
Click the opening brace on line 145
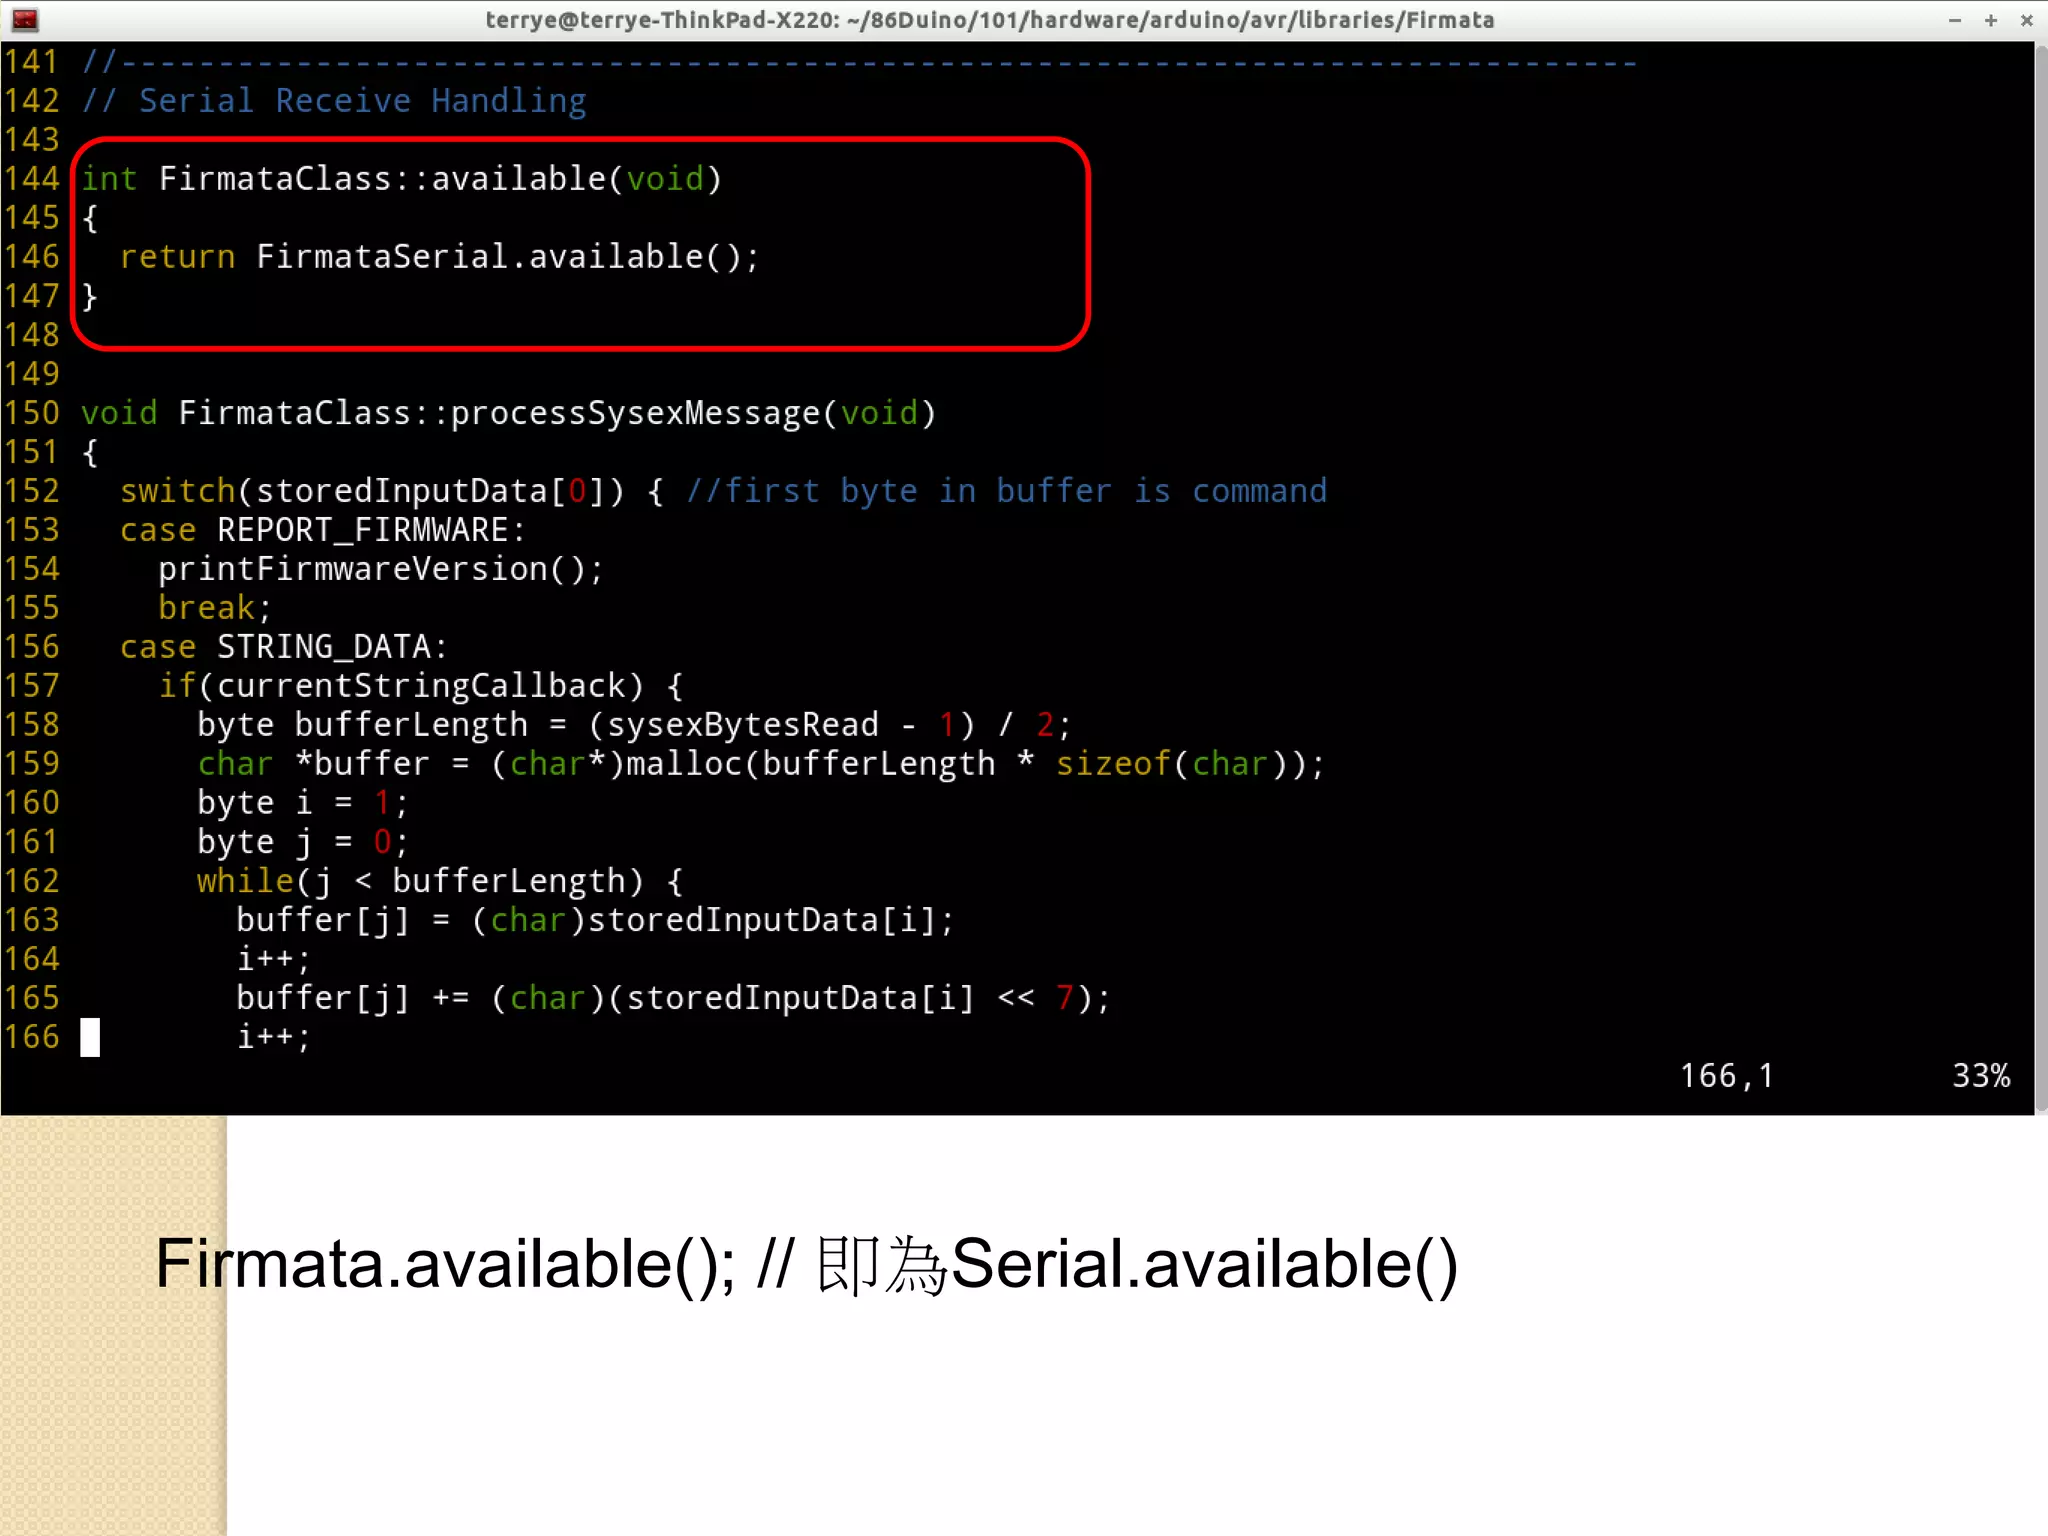click(x=90, y=218)
